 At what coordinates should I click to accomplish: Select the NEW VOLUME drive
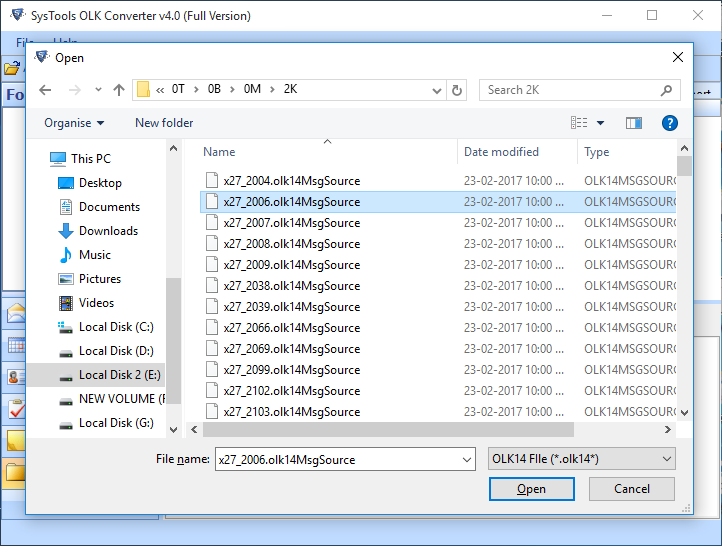pos(112,399)
